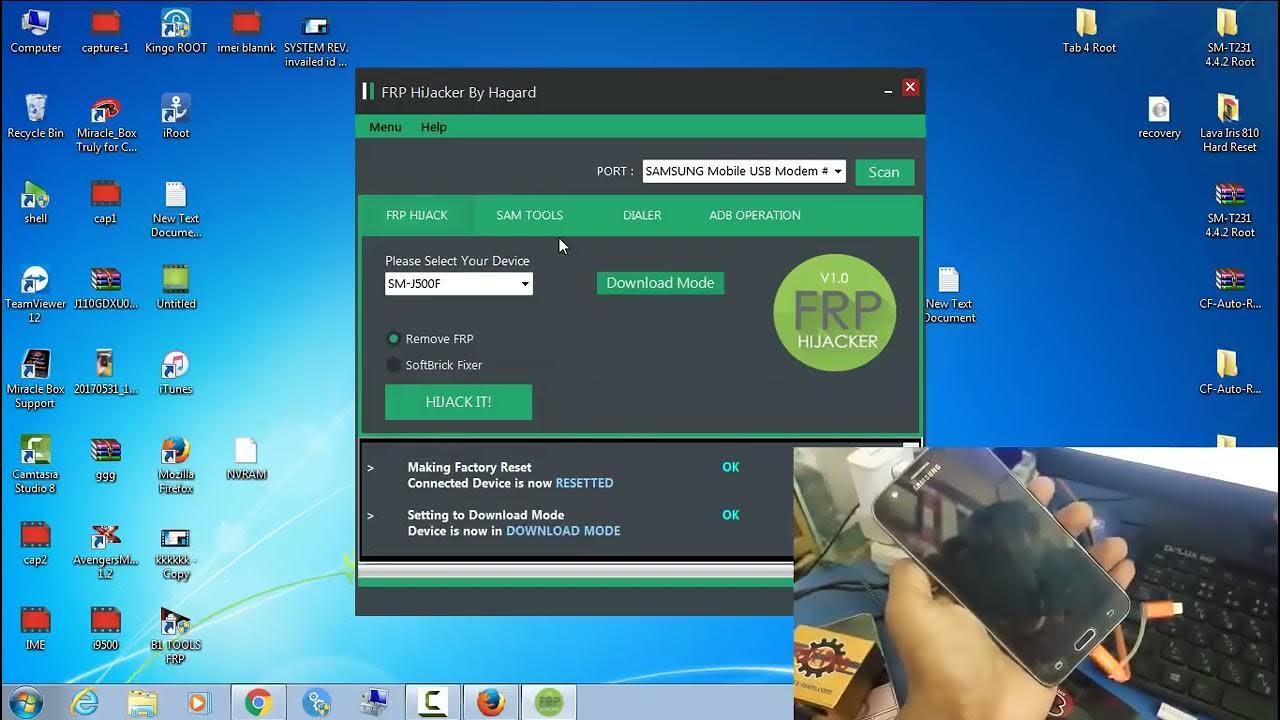Click the 'Making Factory Reset' log line
This screenshot has width=1280, height=720.
[469, 467]
